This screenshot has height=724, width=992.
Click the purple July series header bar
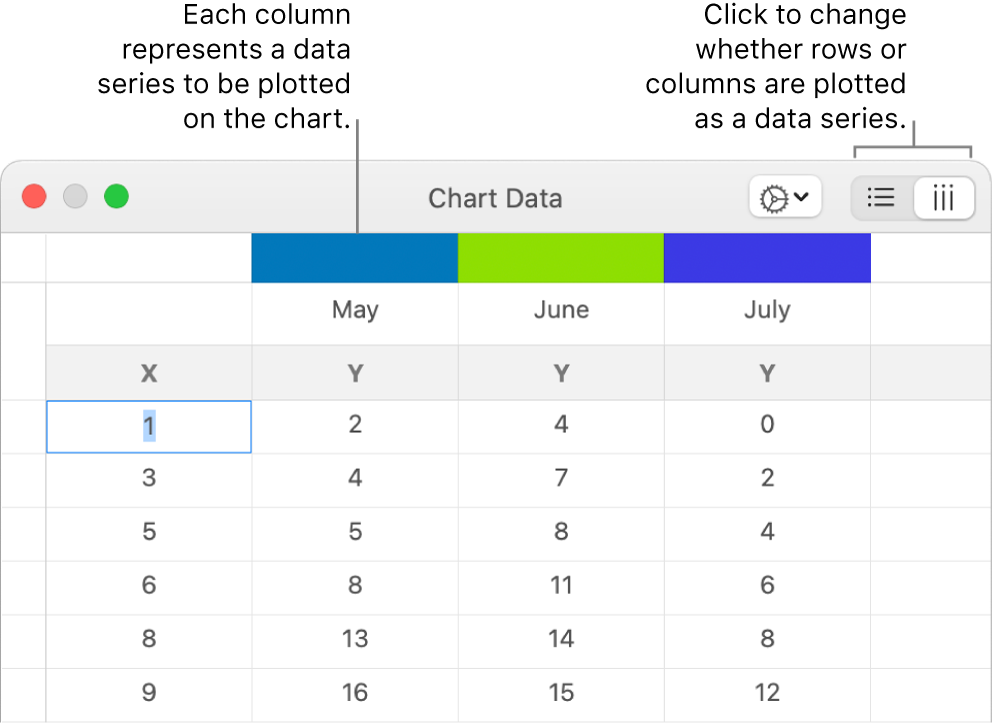(767, 257)
